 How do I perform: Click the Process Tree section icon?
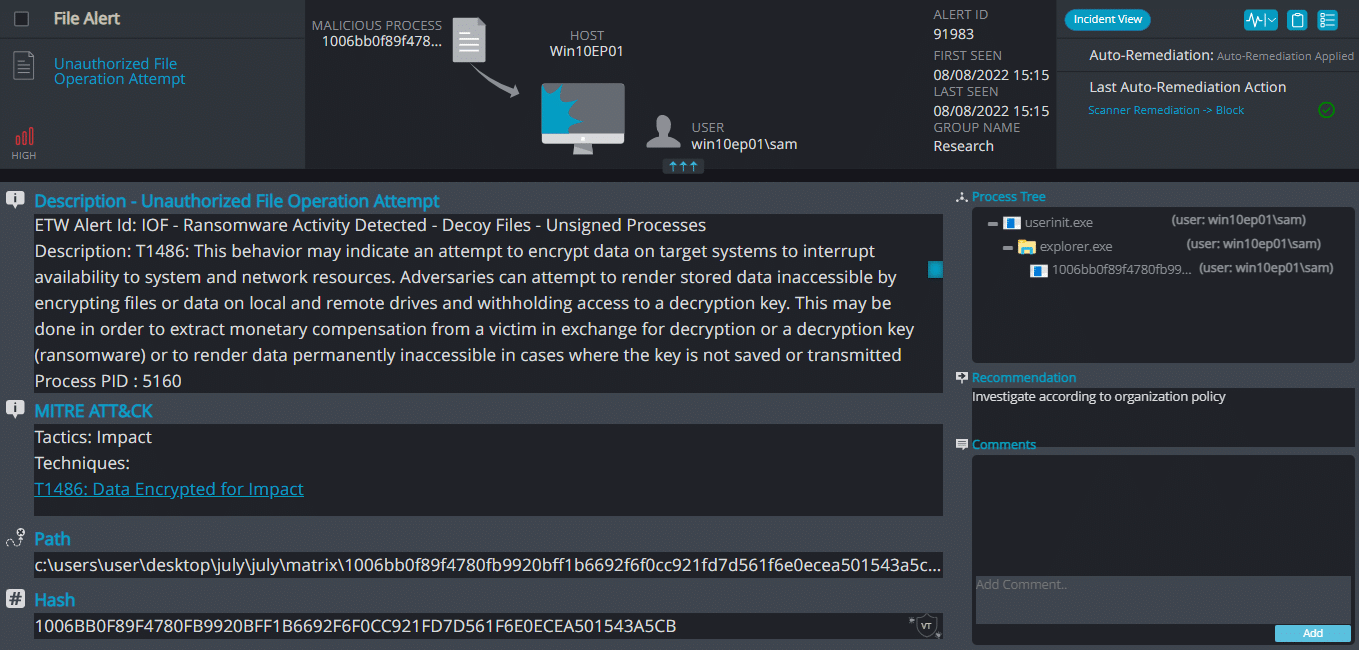click(962, 197)
